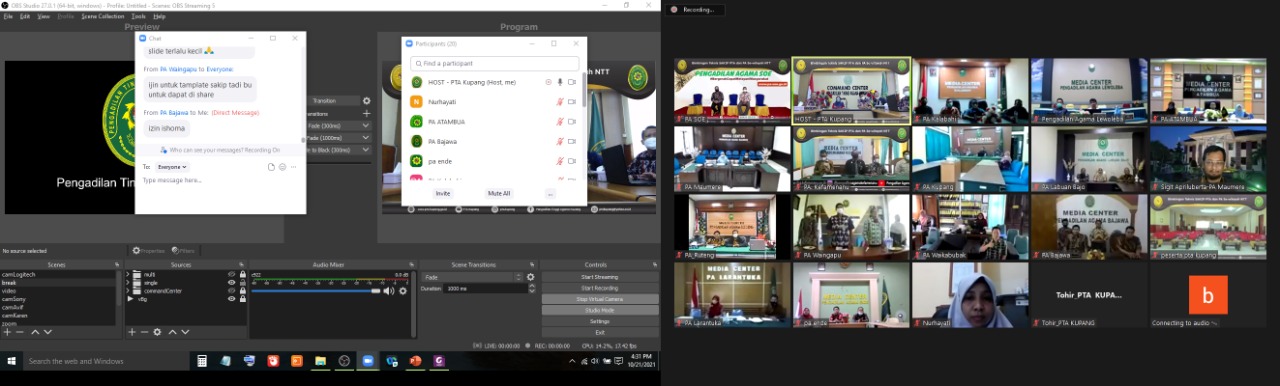Click Start Recording button

[x=599, y=288]
